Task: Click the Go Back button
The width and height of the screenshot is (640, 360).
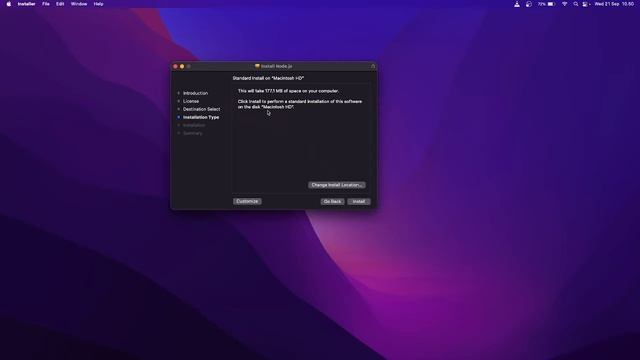Action: [332, 202]
